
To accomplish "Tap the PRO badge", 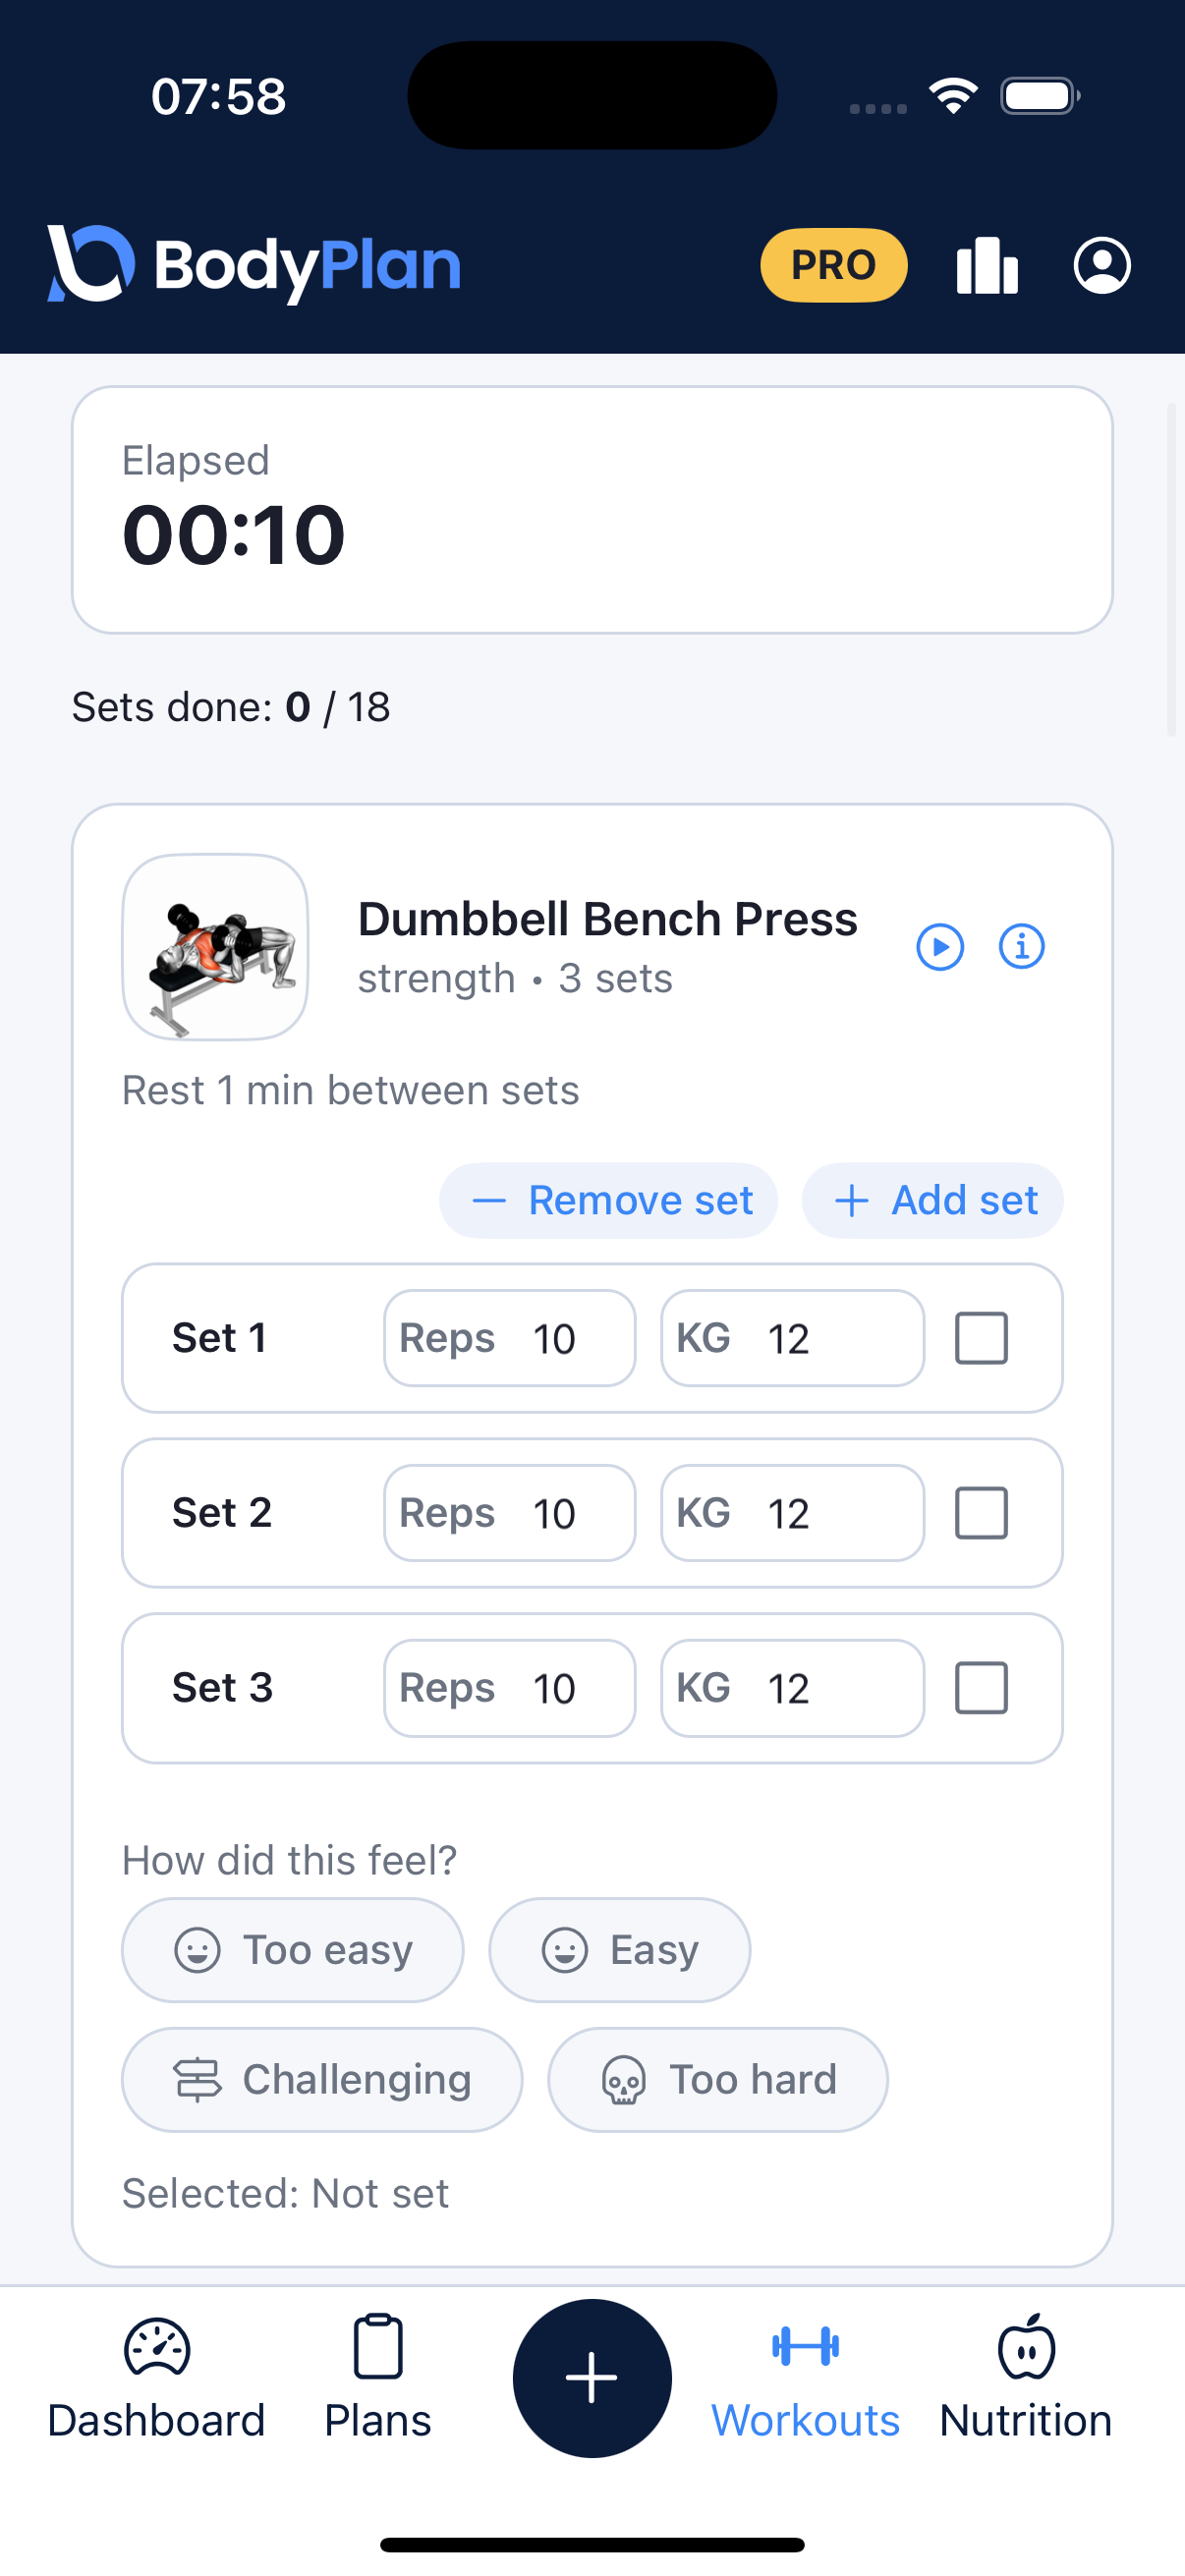I will [x=833, y=266].
